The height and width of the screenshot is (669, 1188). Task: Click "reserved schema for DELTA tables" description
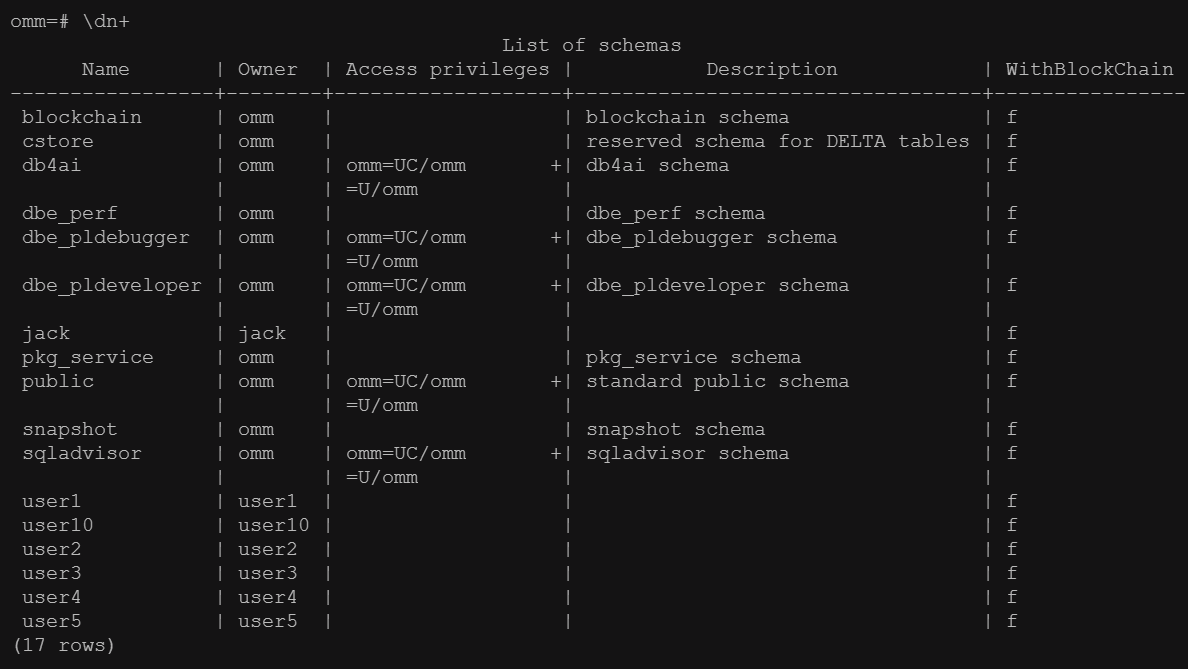(777, 141)
